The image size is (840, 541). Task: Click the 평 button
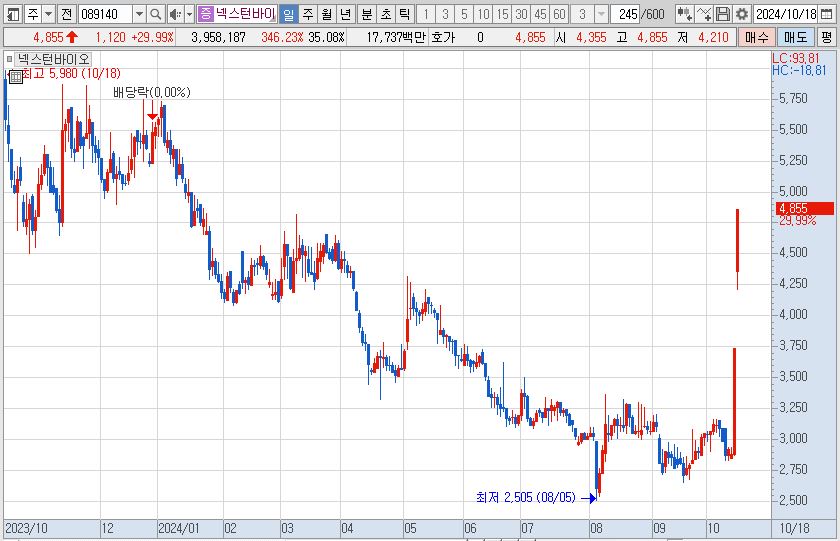tap(827, 37)
